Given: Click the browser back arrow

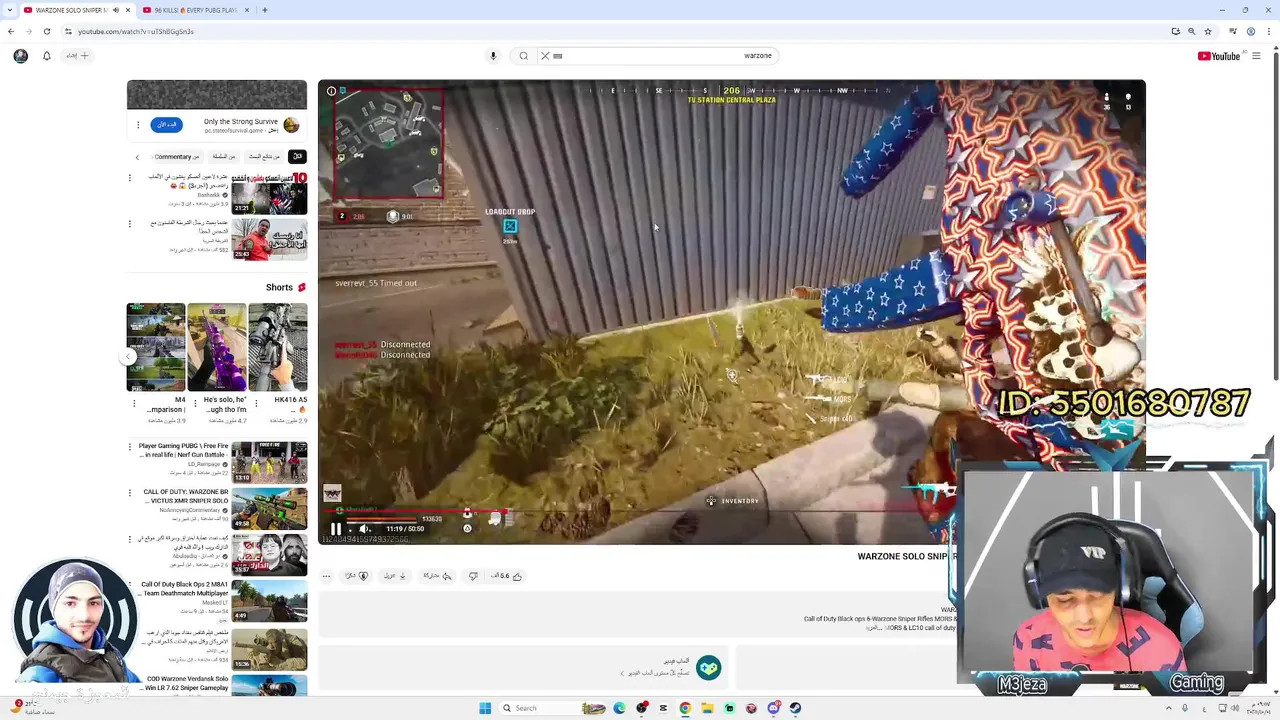Looking at the screenshot, I should 11,31.
